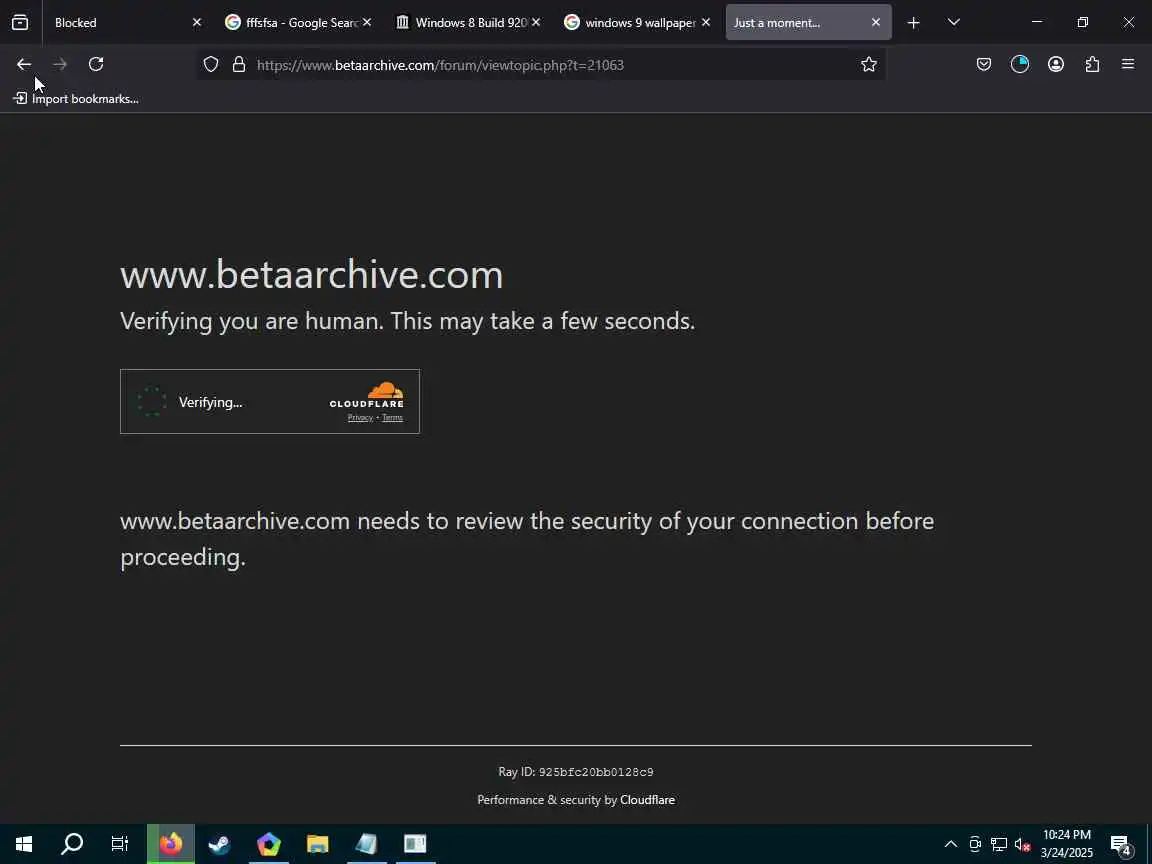Open the Firefox account icon
Viewport: 1152px width, 864px height.
[1056, 65]
